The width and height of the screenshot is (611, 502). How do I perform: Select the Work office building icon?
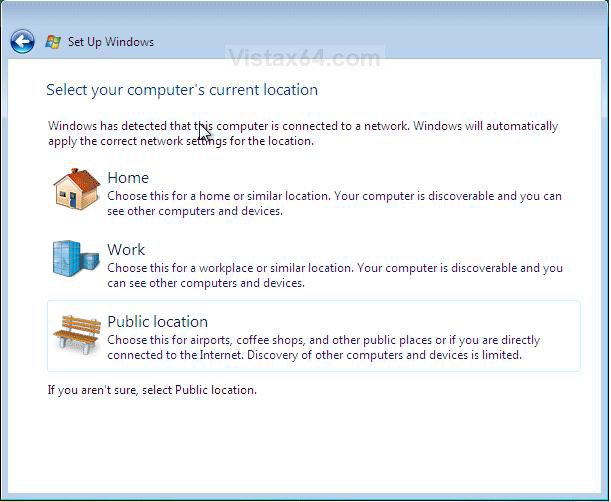point(76,258)
